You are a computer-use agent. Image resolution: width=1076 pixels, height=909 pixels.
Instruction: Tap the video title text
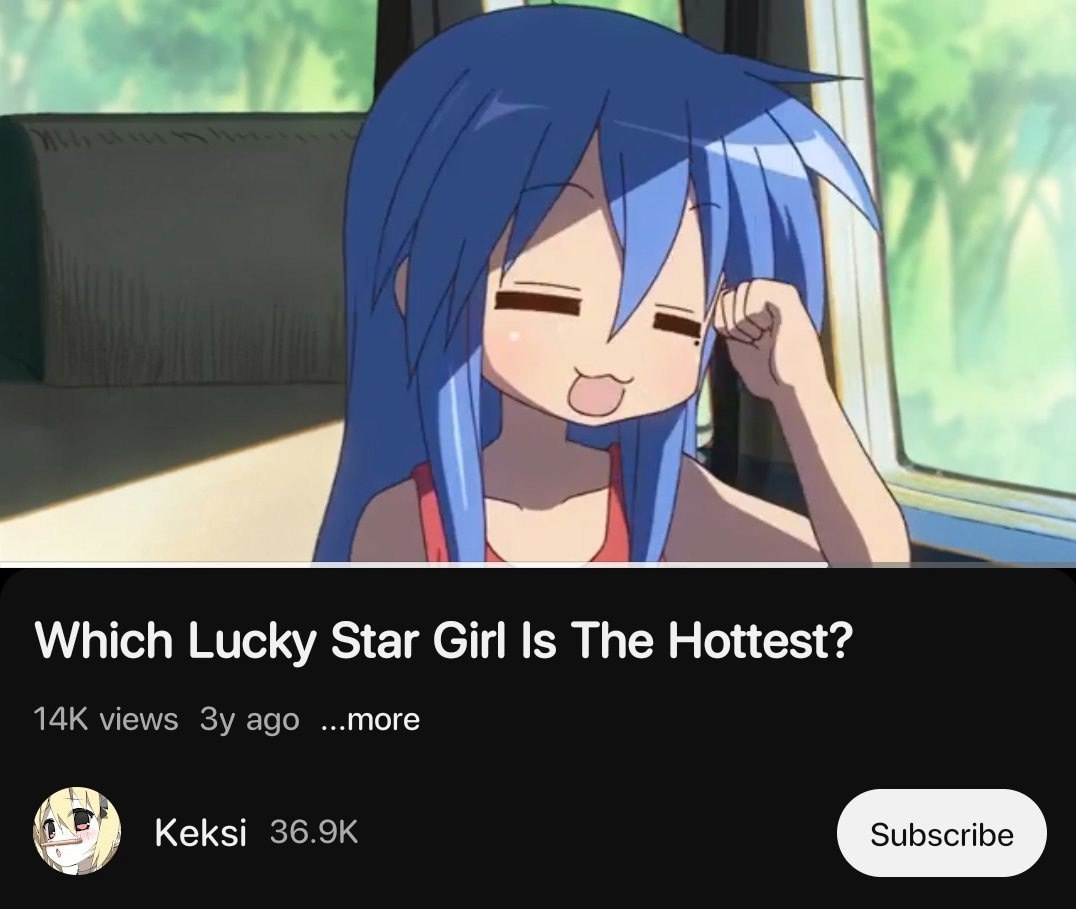click(x=444, y=640)
